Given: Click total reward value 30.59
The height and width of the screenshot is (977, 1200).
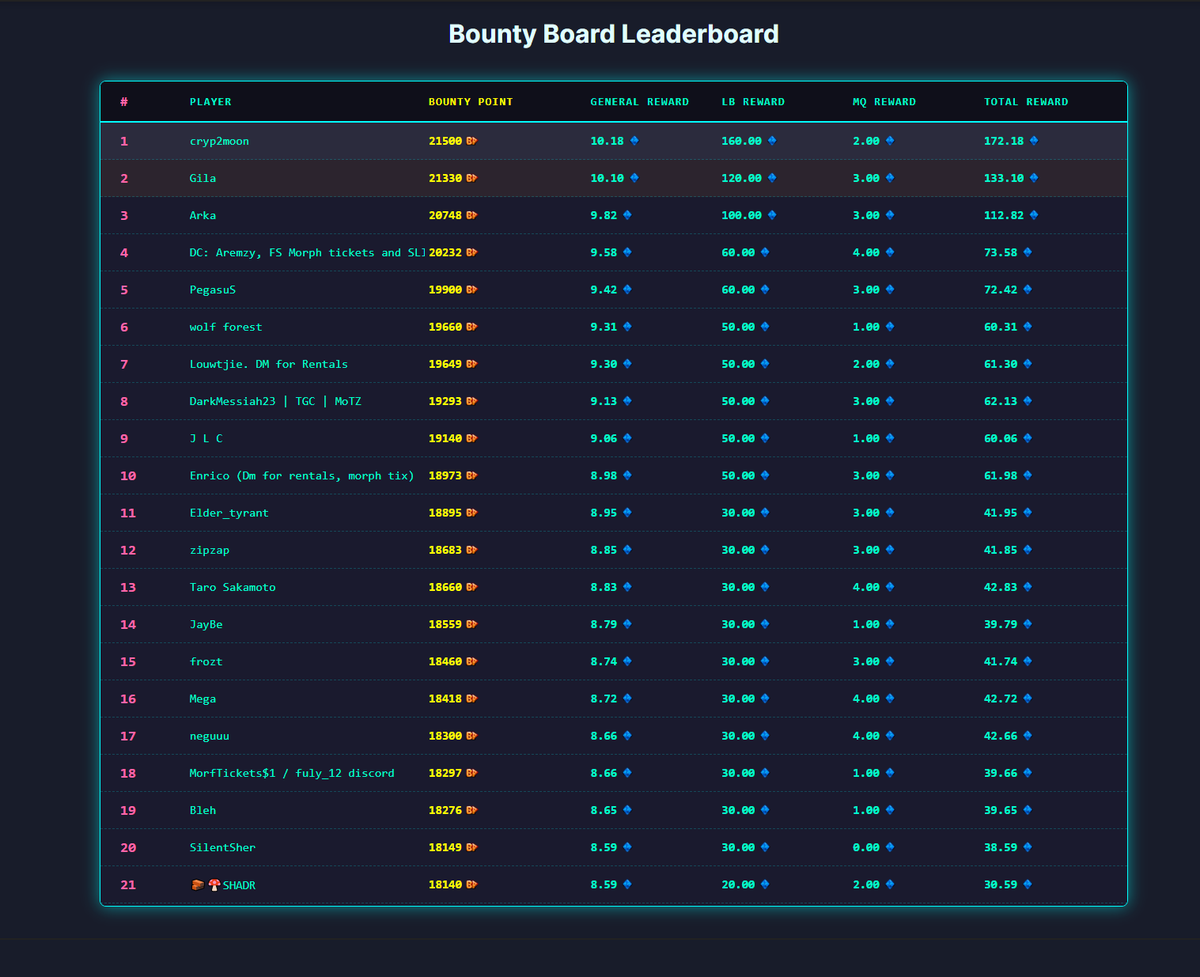Looking at the screenshot, I should click(x=1001, y=884).
